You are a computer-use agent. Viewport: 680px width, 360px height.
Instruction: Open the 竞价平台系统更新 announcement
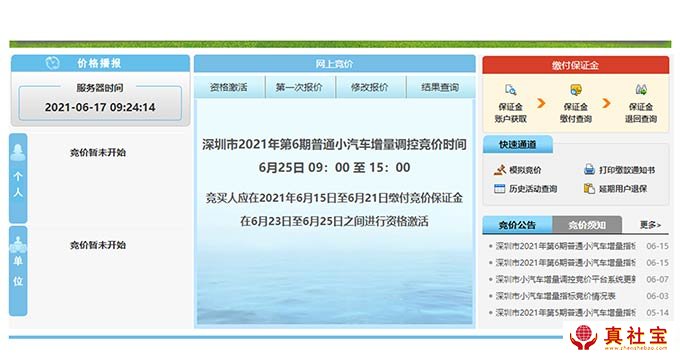[566, 279]
